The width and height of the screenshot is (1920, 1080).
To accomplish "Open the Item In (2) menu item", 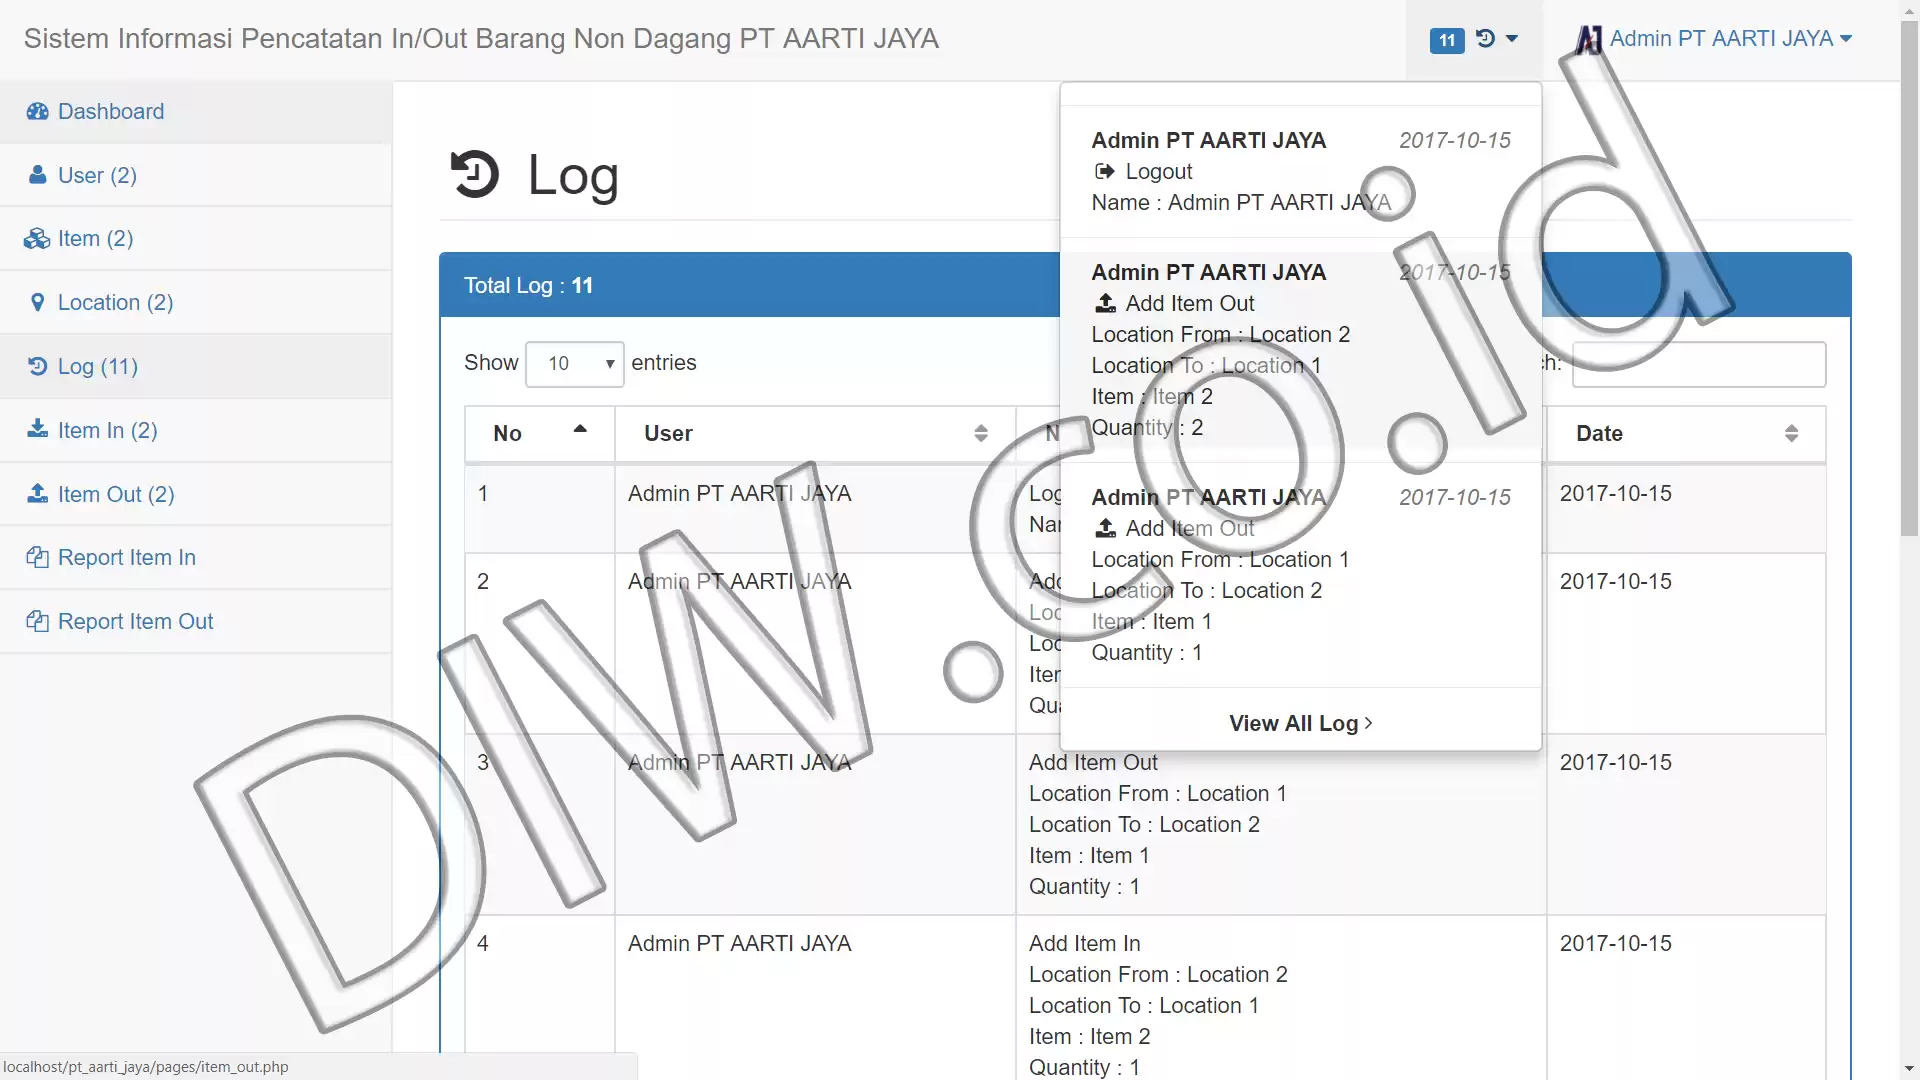I will click(195, 430).
